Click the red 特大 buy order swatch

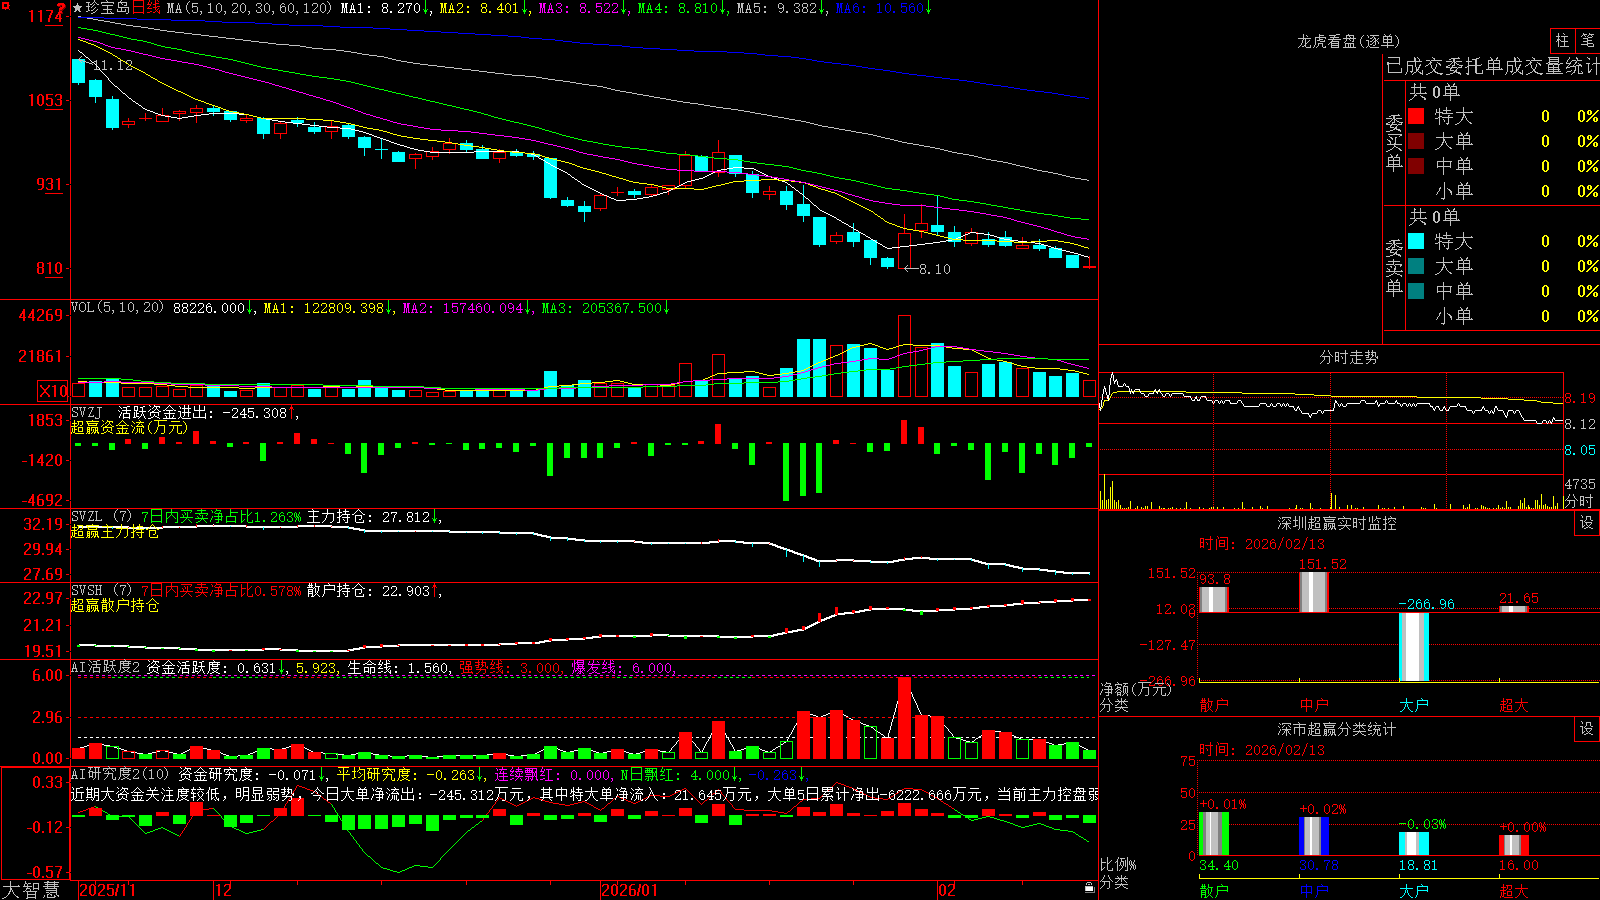1416,116
